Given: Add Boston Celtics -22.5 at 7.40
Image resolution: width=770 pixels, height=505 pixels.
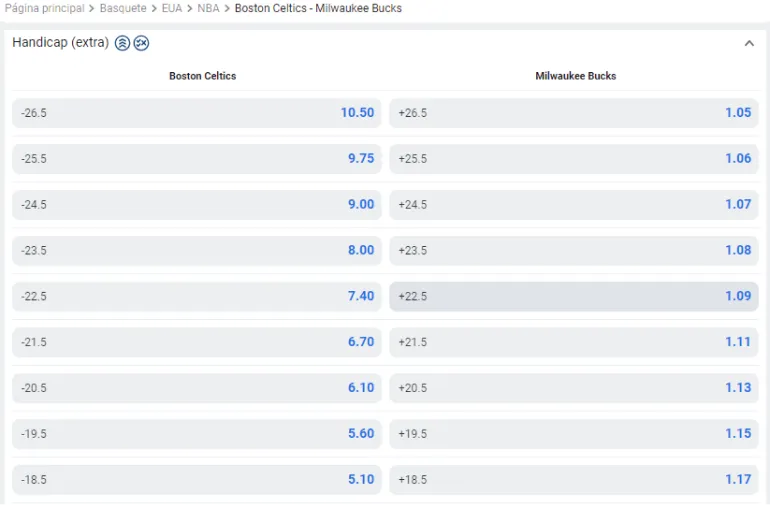Looking at the screenshot, I should (197, 297).
